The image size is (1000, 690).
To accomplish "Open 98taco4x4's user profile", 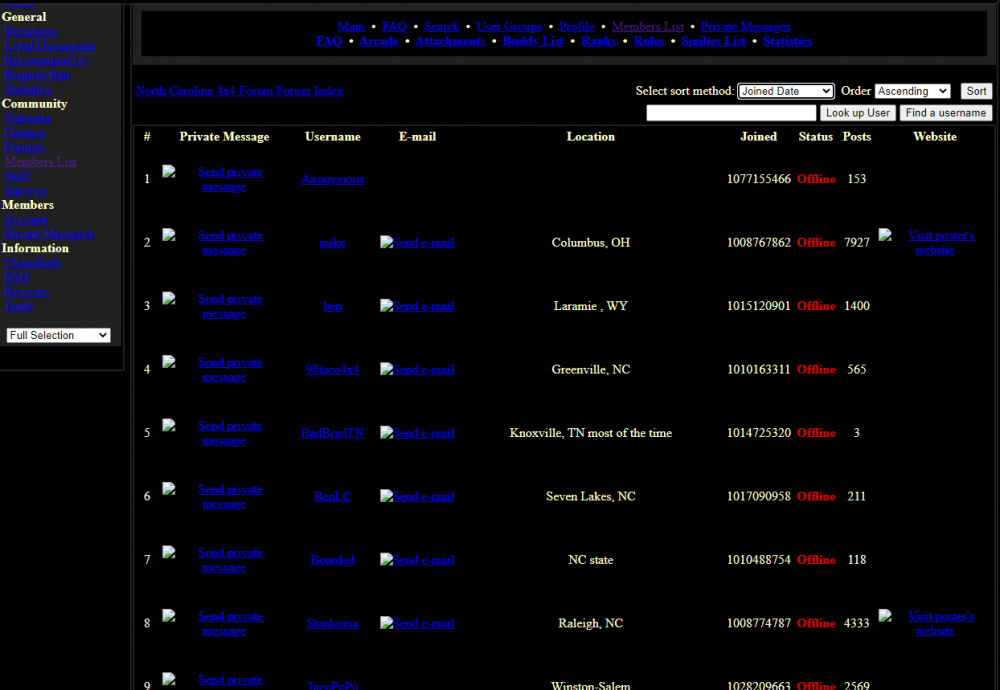I will point(332,369).
